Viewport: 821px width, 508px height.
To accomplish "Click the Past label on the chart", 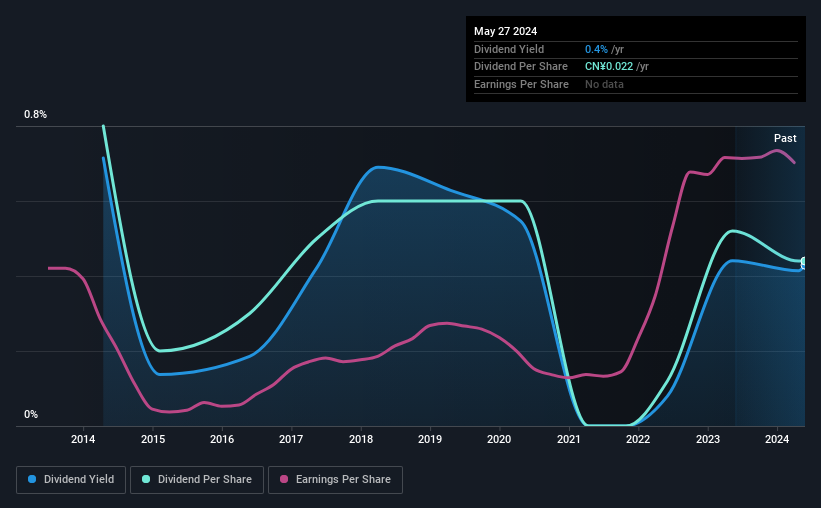I will pos(785,138).
